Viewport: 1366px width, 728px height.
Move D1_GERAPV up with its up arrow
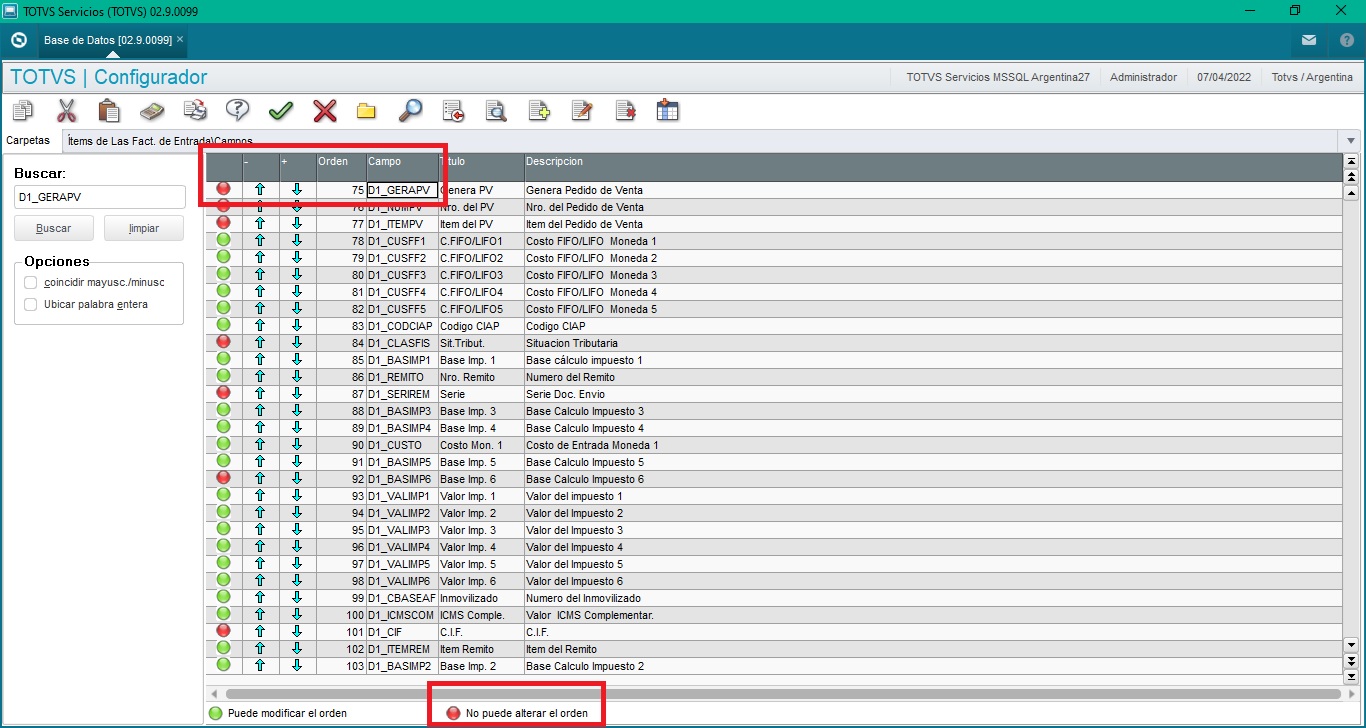(x=260, y=189)
